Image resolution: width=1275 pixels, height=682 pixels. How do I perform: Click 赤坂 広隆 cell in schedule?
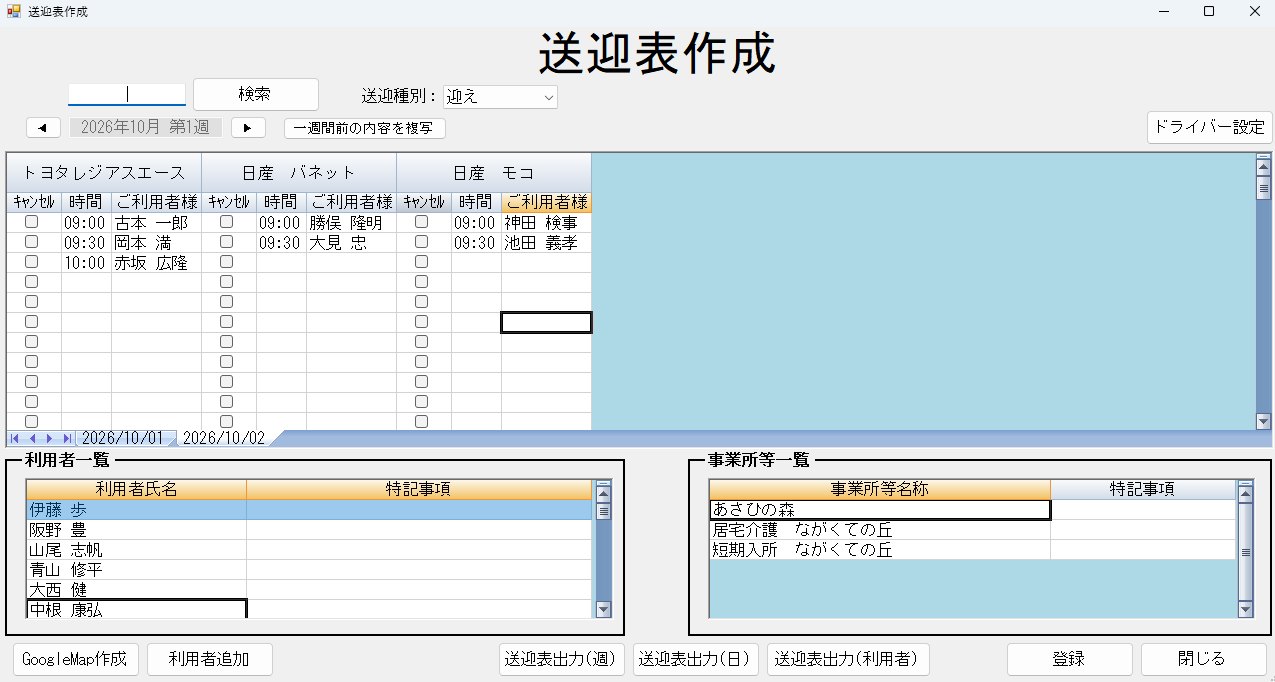156,263
